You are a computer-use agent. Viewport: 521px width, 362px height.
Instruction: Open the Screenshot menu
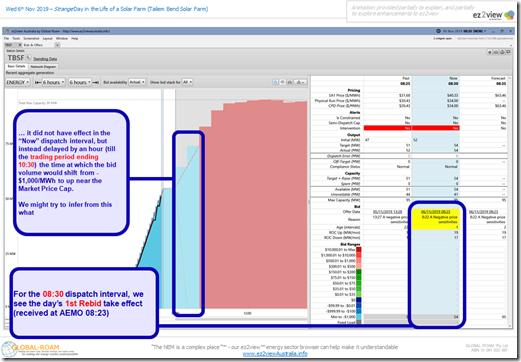pos(31,38)
